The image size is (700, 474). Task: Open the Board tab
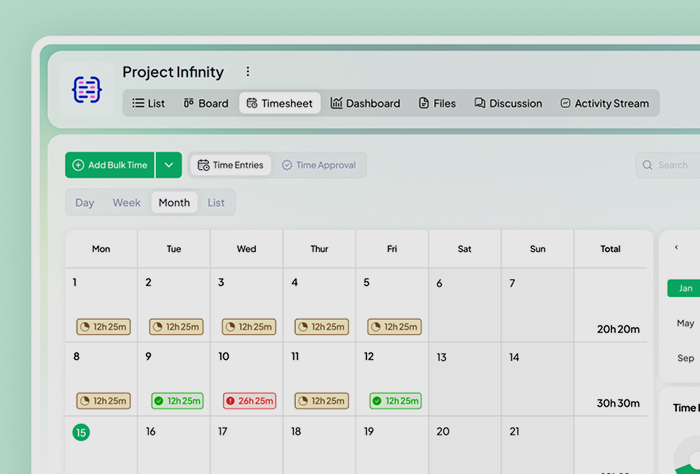tap(206, 103)
